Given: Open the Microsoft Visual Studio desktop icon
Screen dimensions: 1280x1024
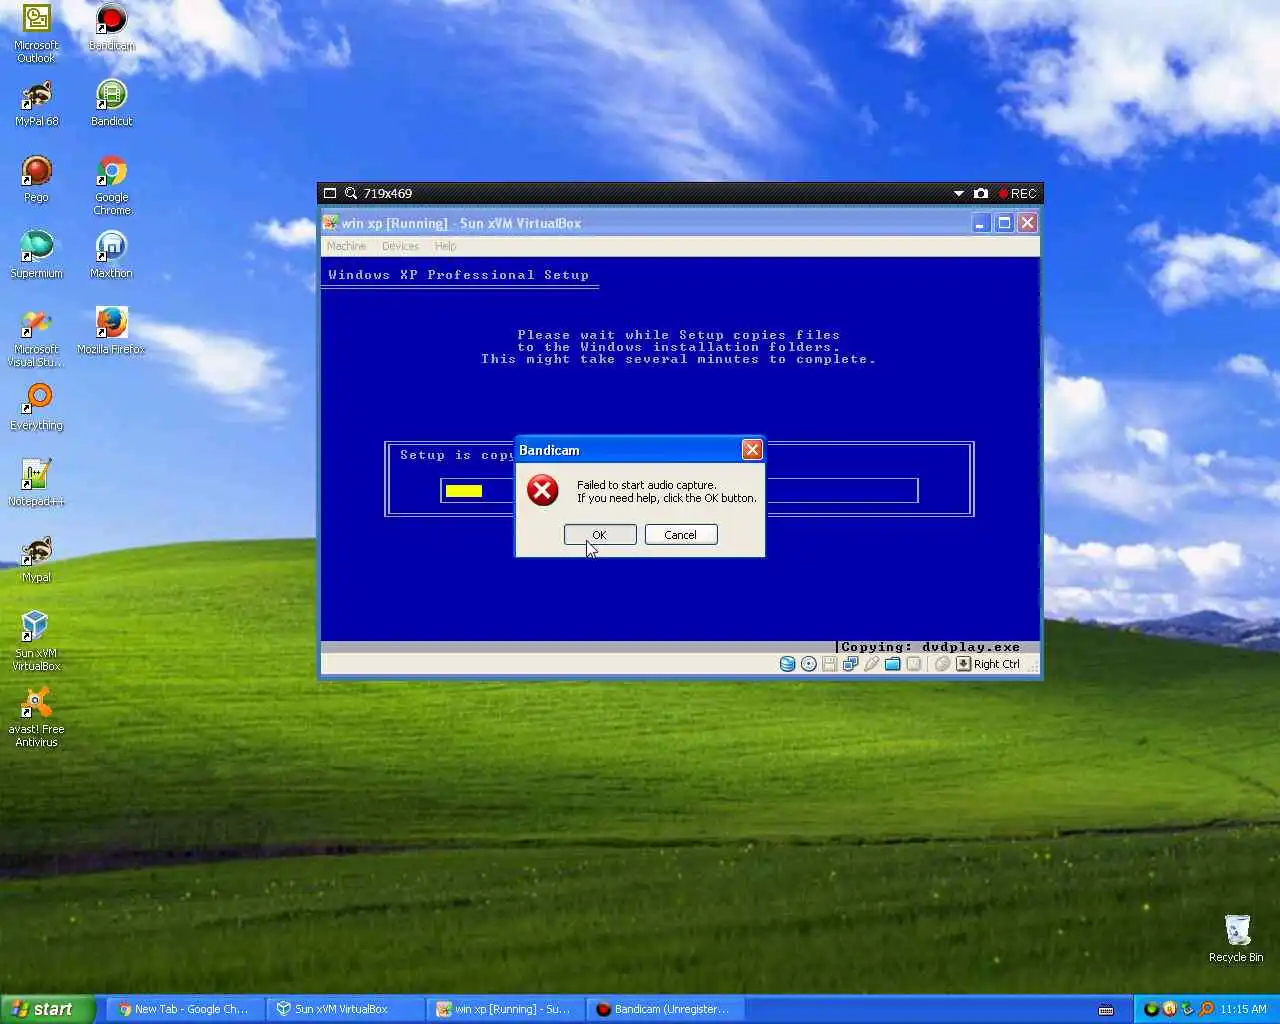Looking at the screenshot, I should [37, 338].
